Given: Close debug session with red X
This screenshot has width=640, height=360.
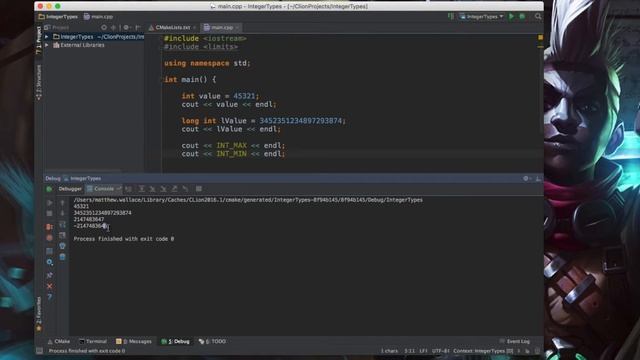Looking at the screenshot, I should (49, 286).
